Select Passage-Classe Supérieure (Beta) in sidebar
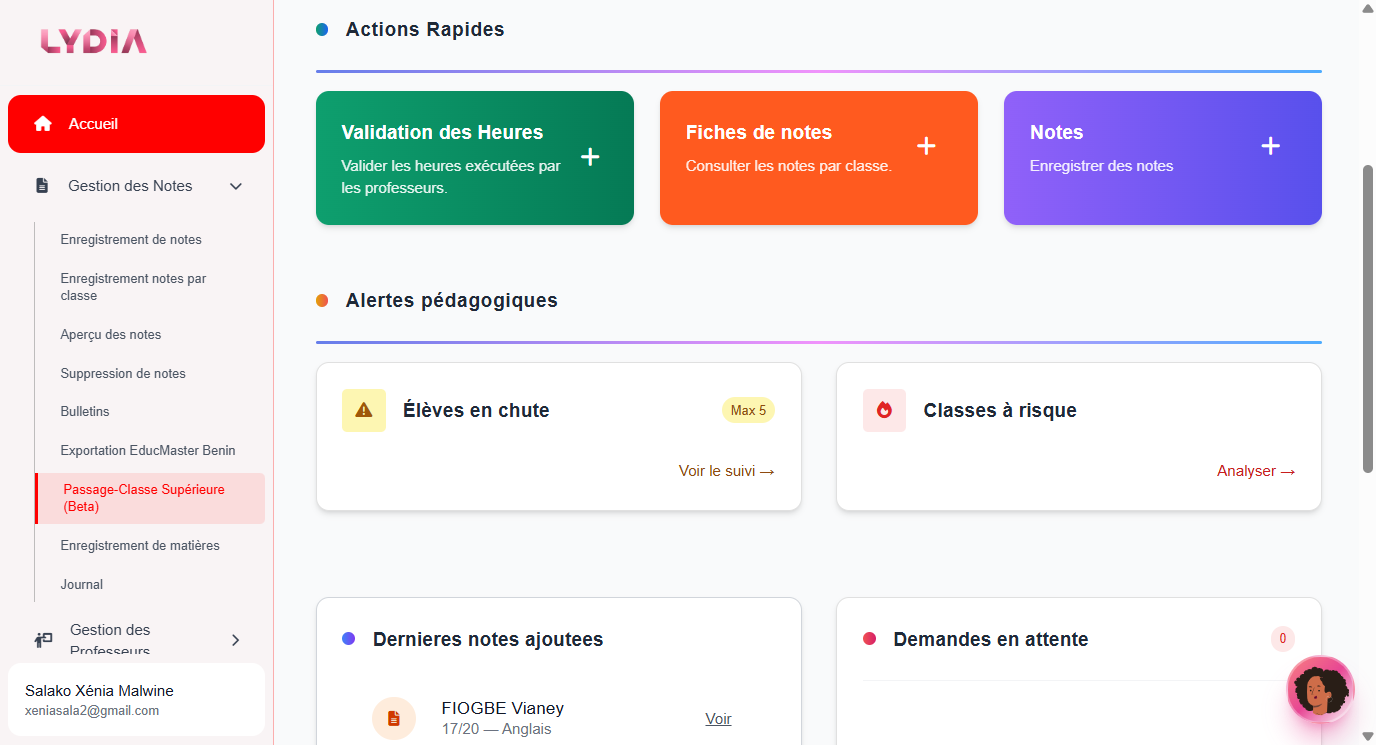 (x=143, y=498)
